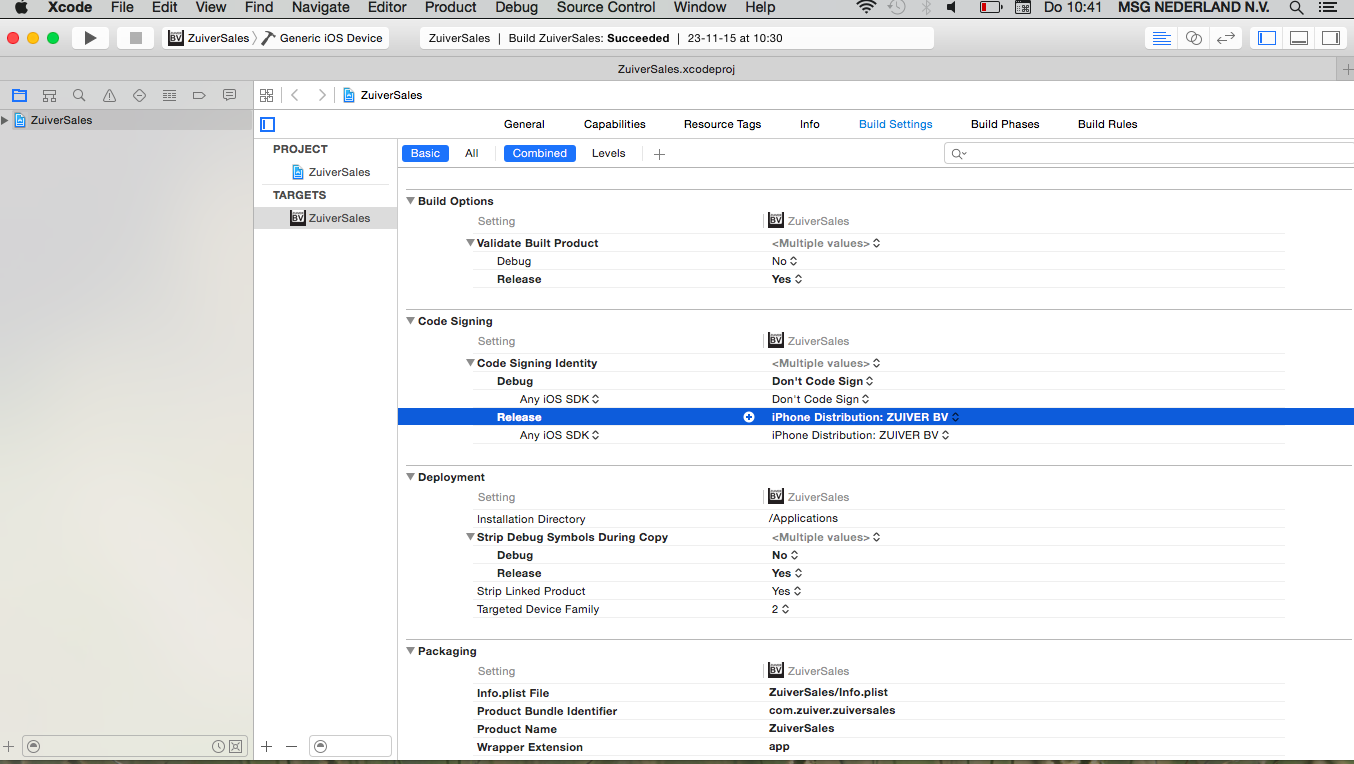Focus the targets list filter field
Image resolution: width=1354 pixels, height=764 pixels.
tap(350, 746)
